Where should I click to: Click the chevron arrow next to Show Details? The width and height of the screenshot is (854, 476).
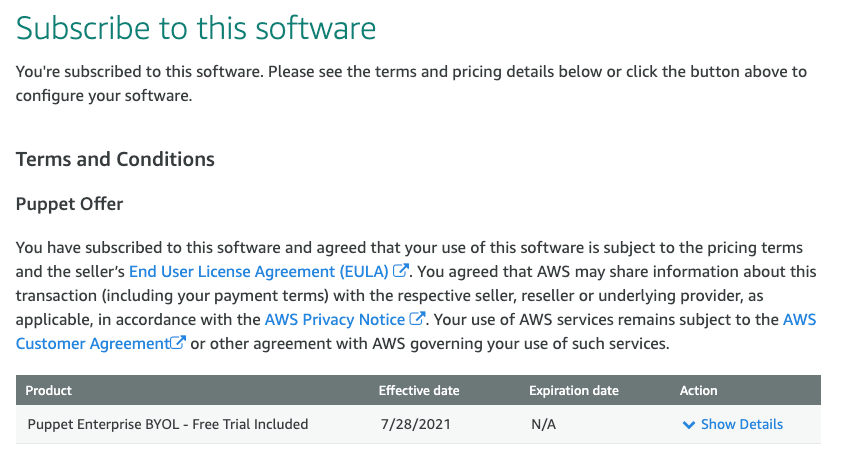click(x=689, y=425)
